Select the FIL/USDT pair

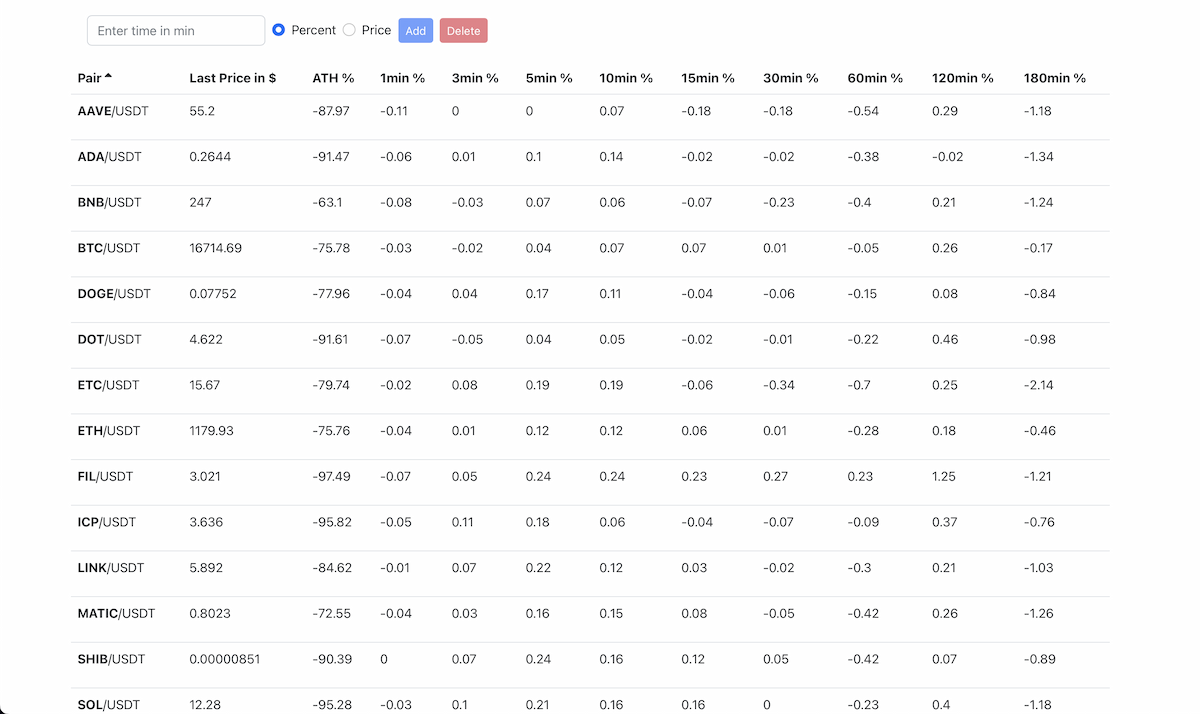tap(105, 477)
